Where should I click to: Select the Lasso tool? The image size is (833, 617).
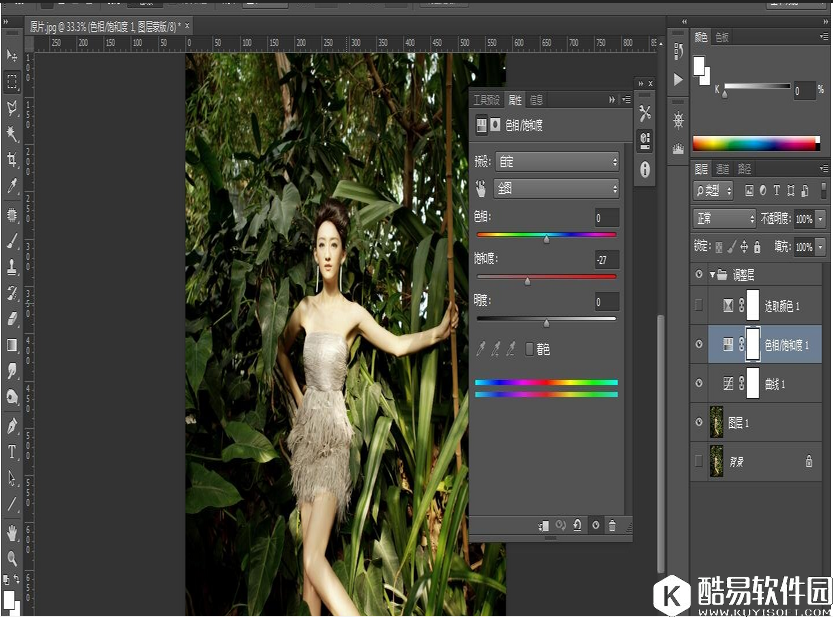(x=12, y=107)
